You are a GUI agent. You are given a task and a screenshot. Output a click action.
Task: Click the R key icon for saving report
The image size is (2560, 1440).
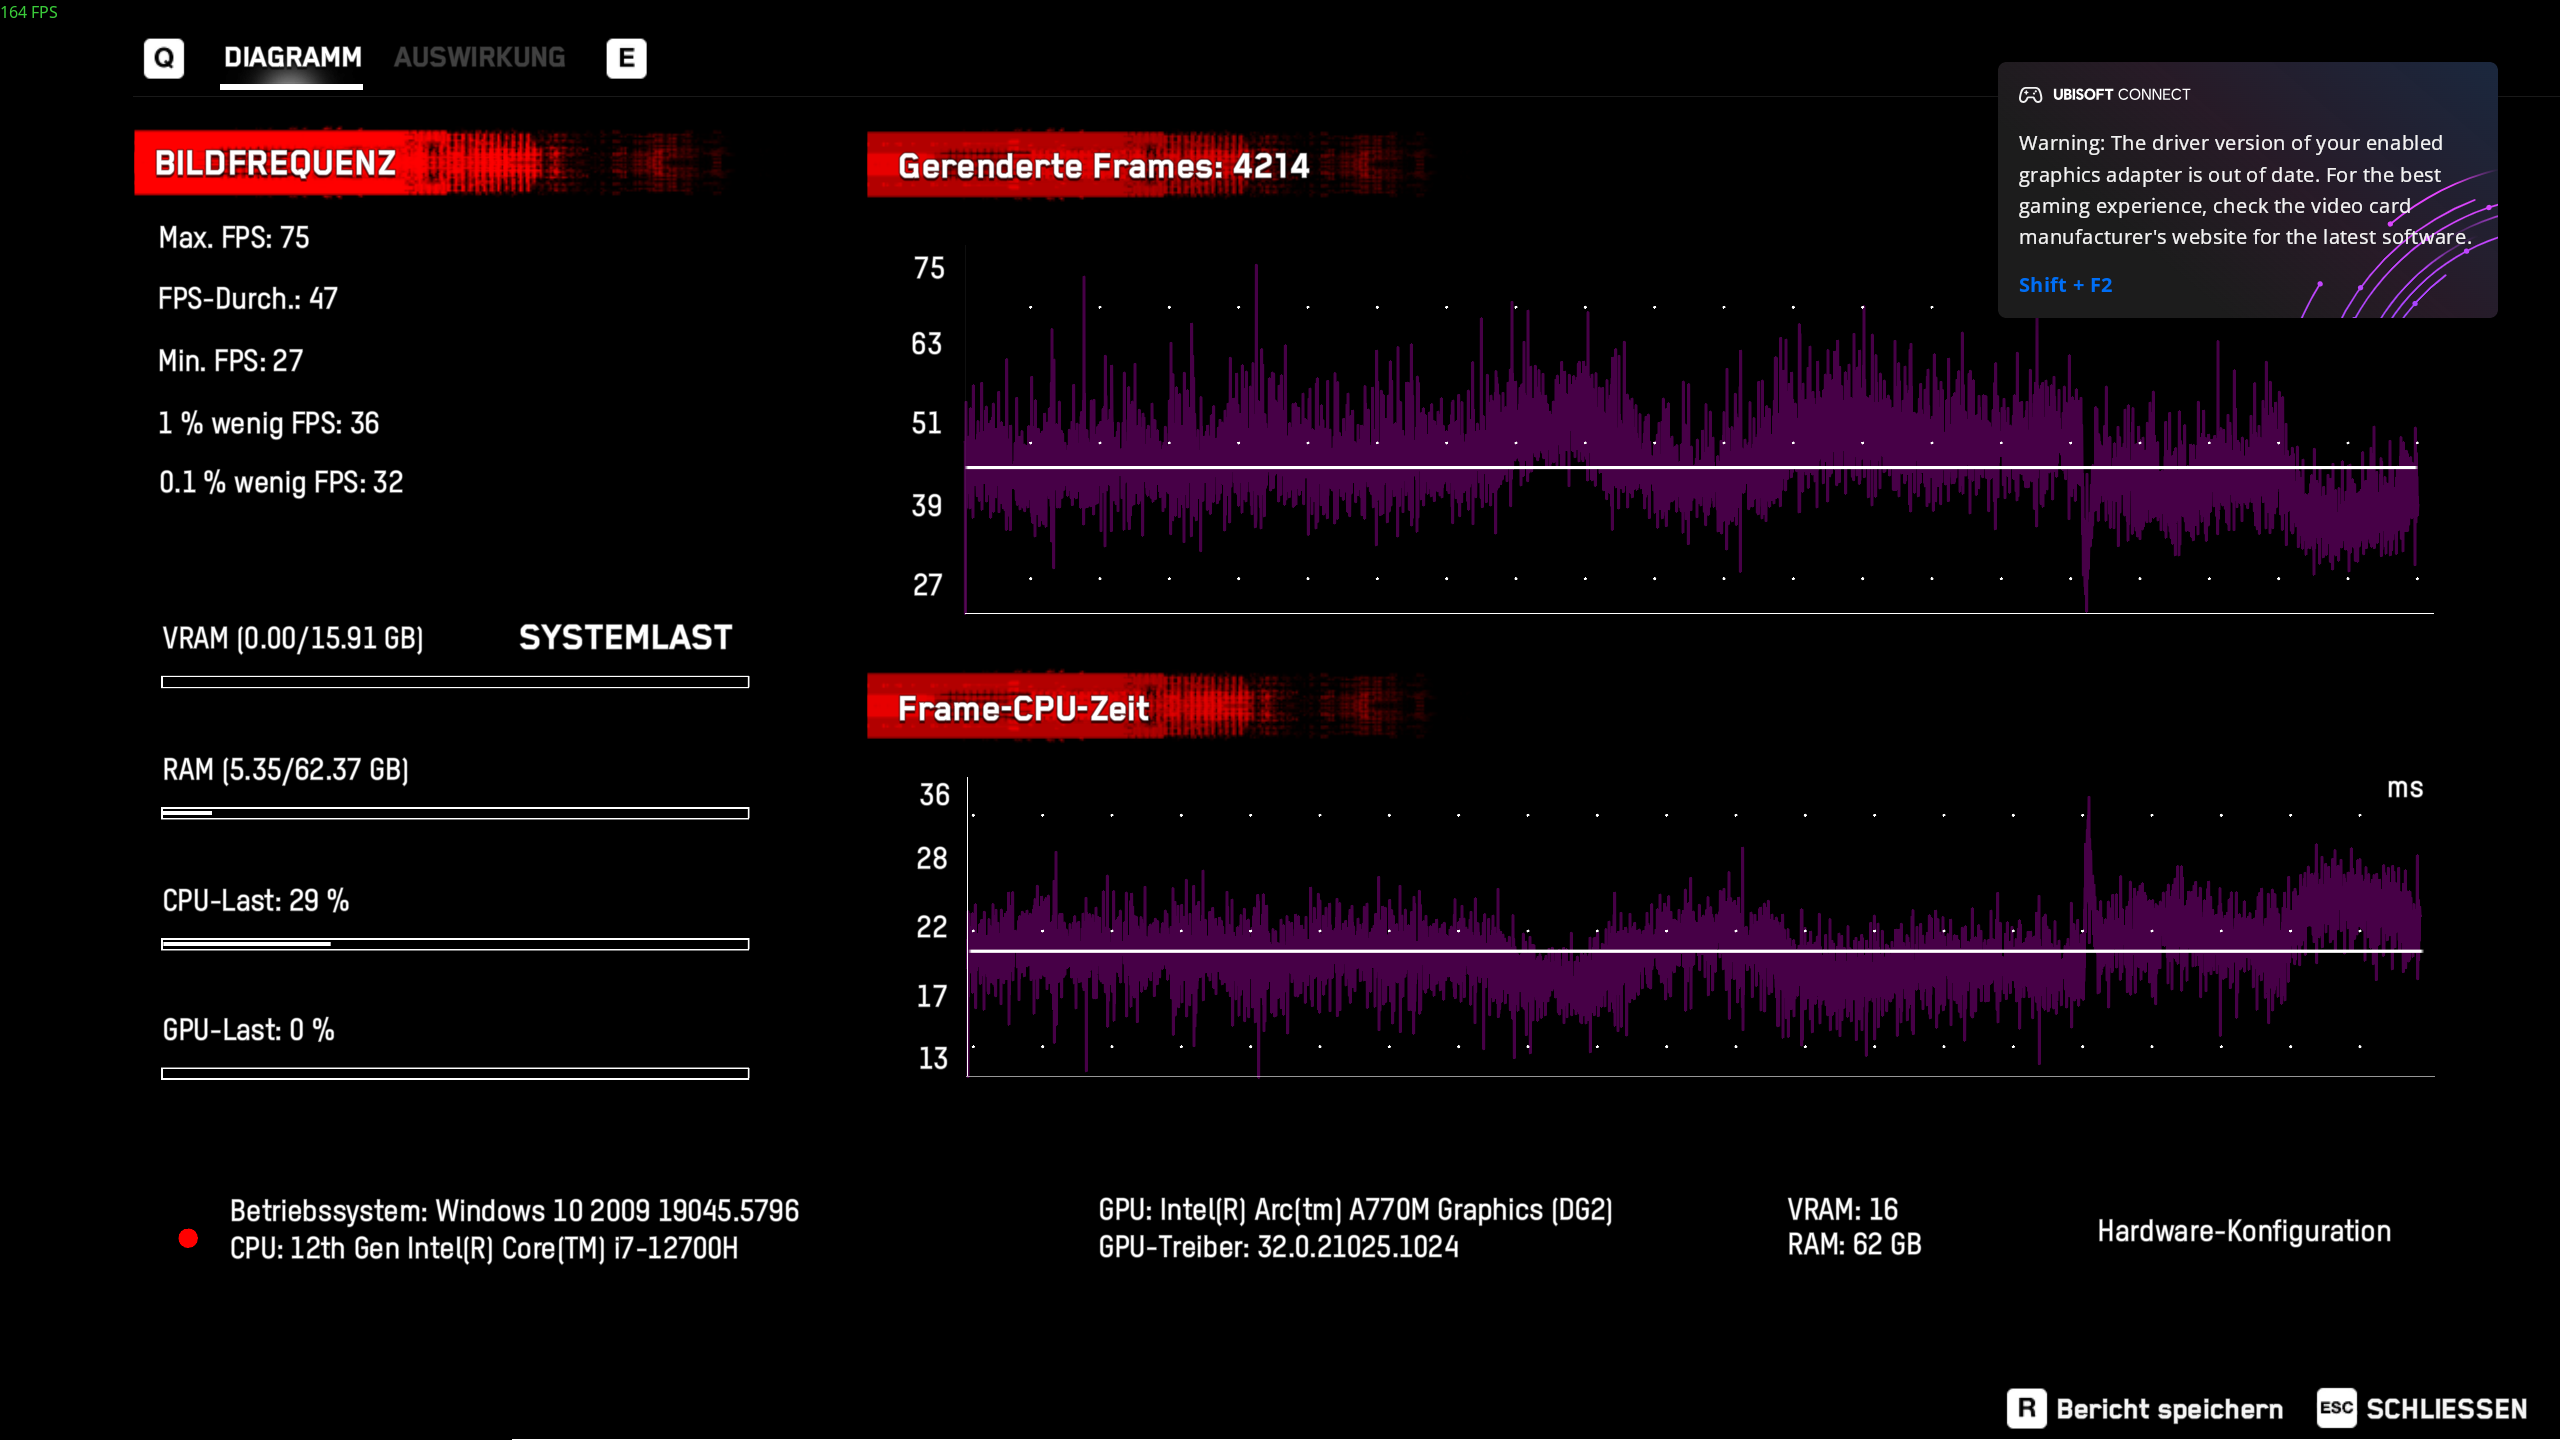(2026, 1409)
